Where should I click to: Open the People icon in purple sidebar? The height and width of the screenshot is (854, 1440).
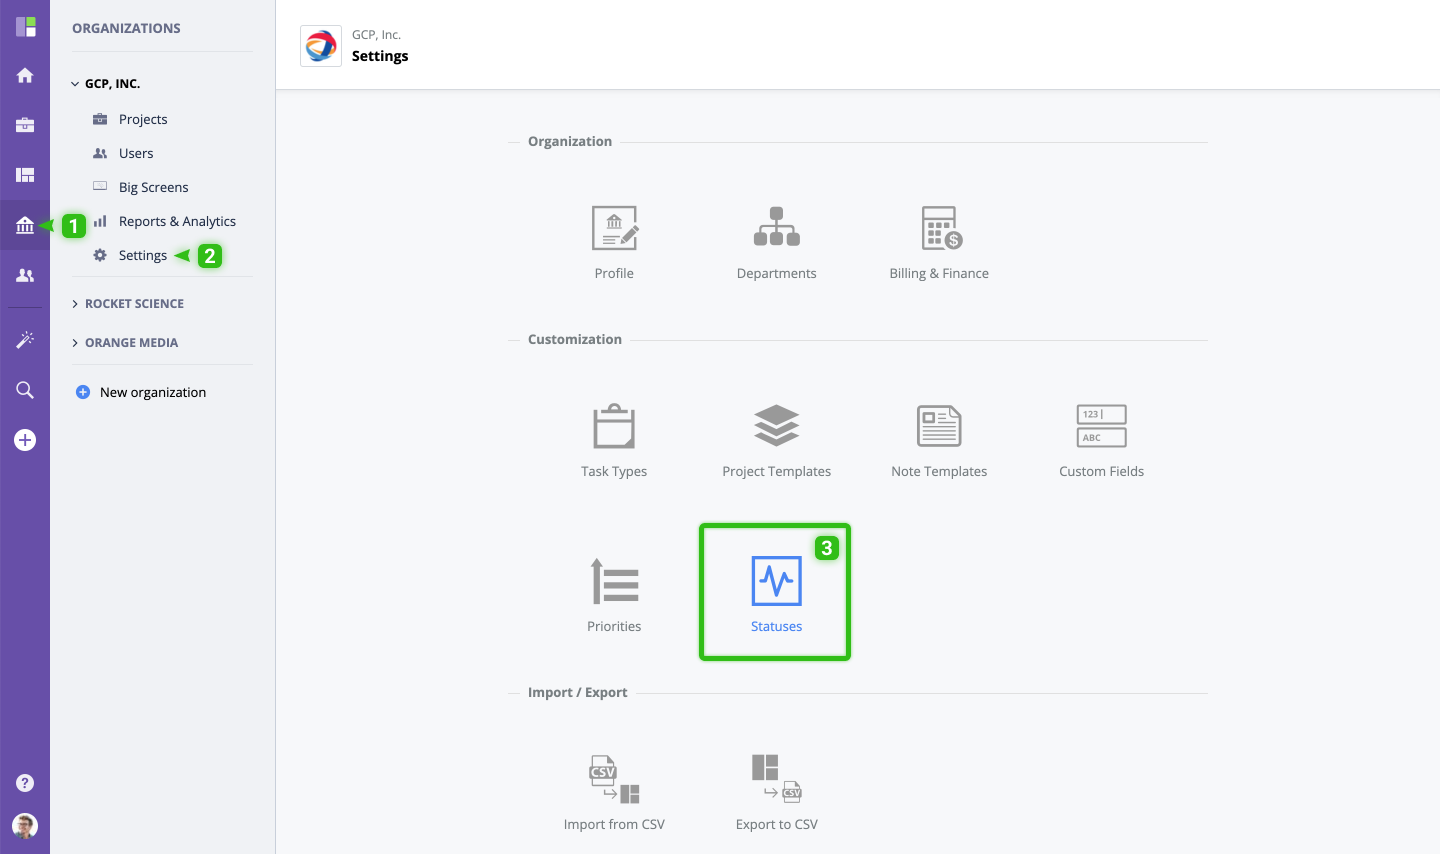[x=25, y=275]
